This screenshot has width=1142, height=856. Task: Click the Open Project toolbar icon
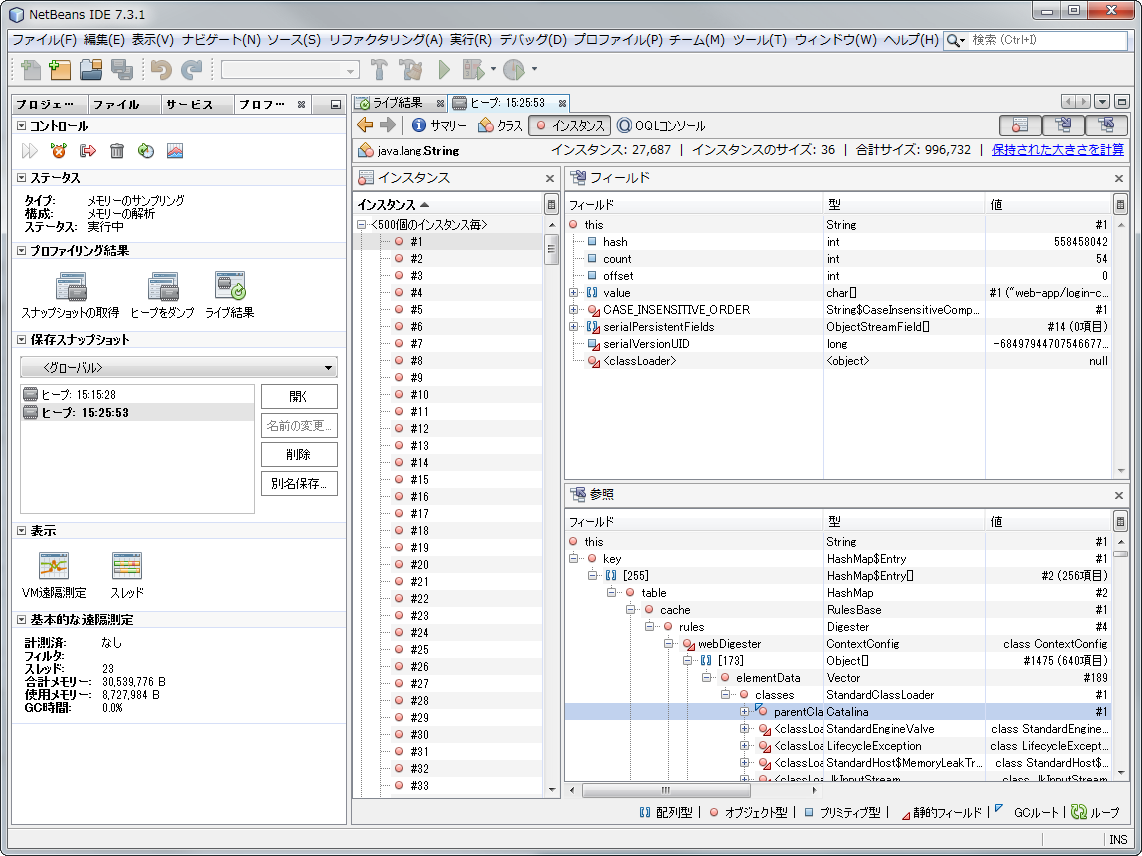click(x=91, y=69)
